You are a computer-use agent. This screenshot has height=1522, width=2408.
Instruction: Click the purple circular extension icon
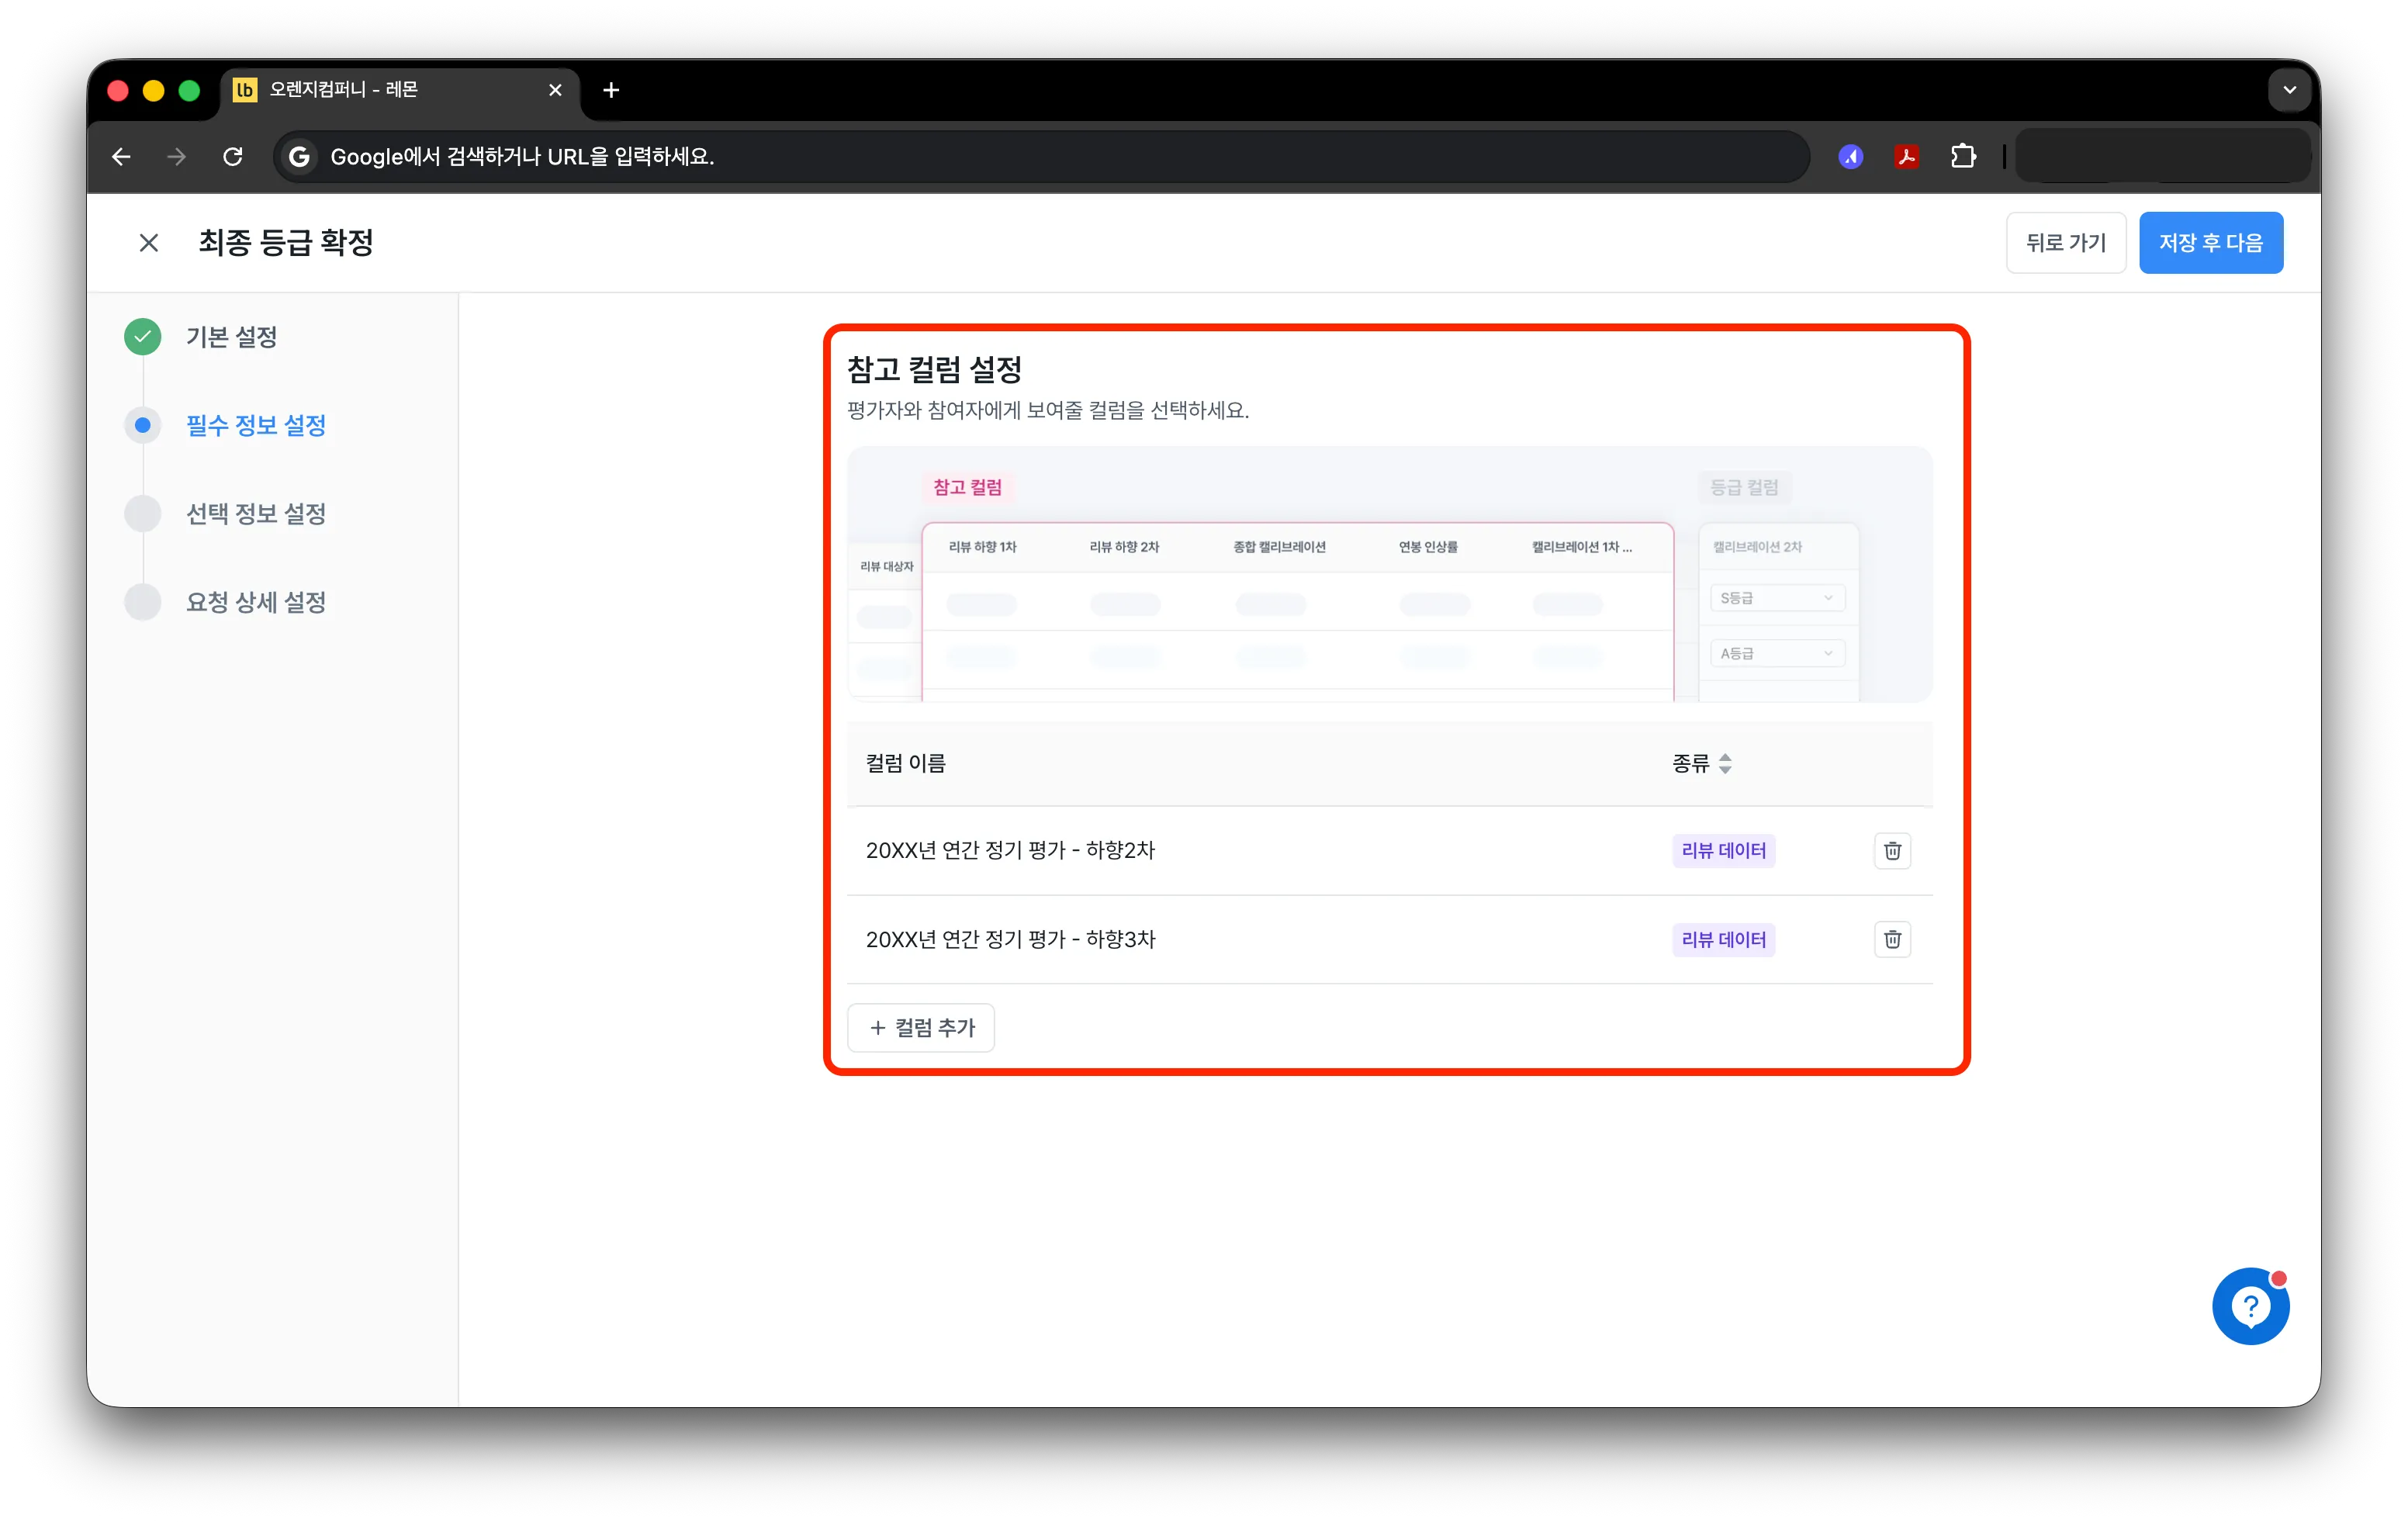[x=1850, y=156]
